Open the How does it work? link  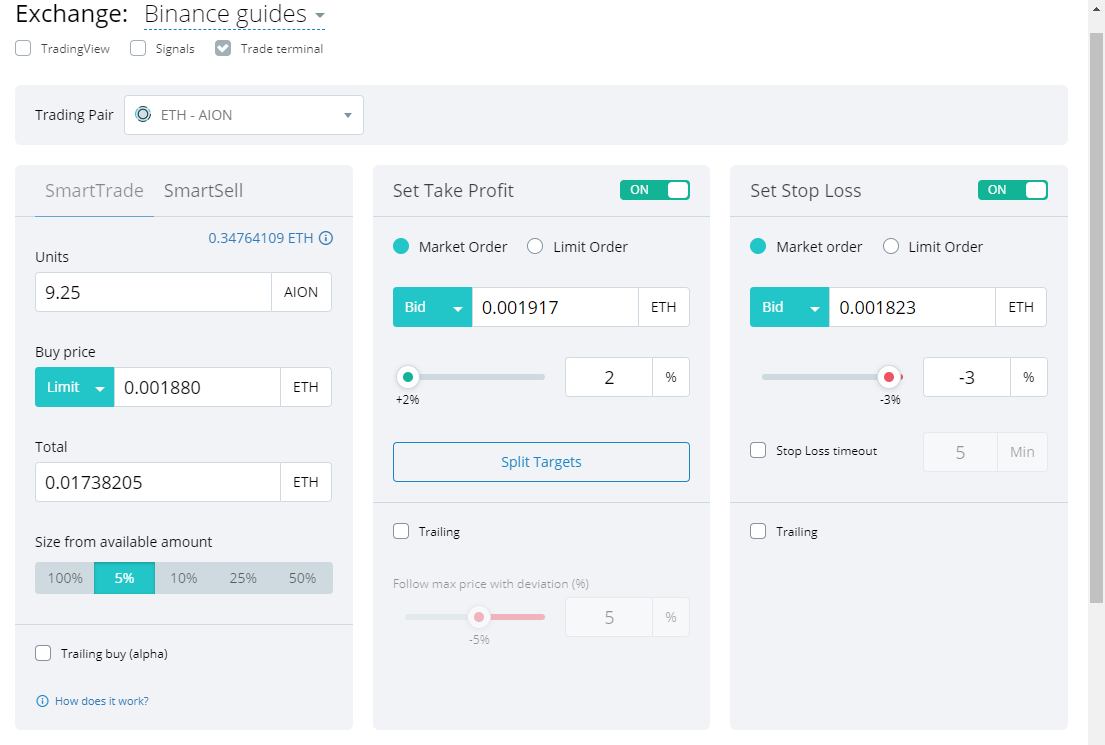[101, 701]
